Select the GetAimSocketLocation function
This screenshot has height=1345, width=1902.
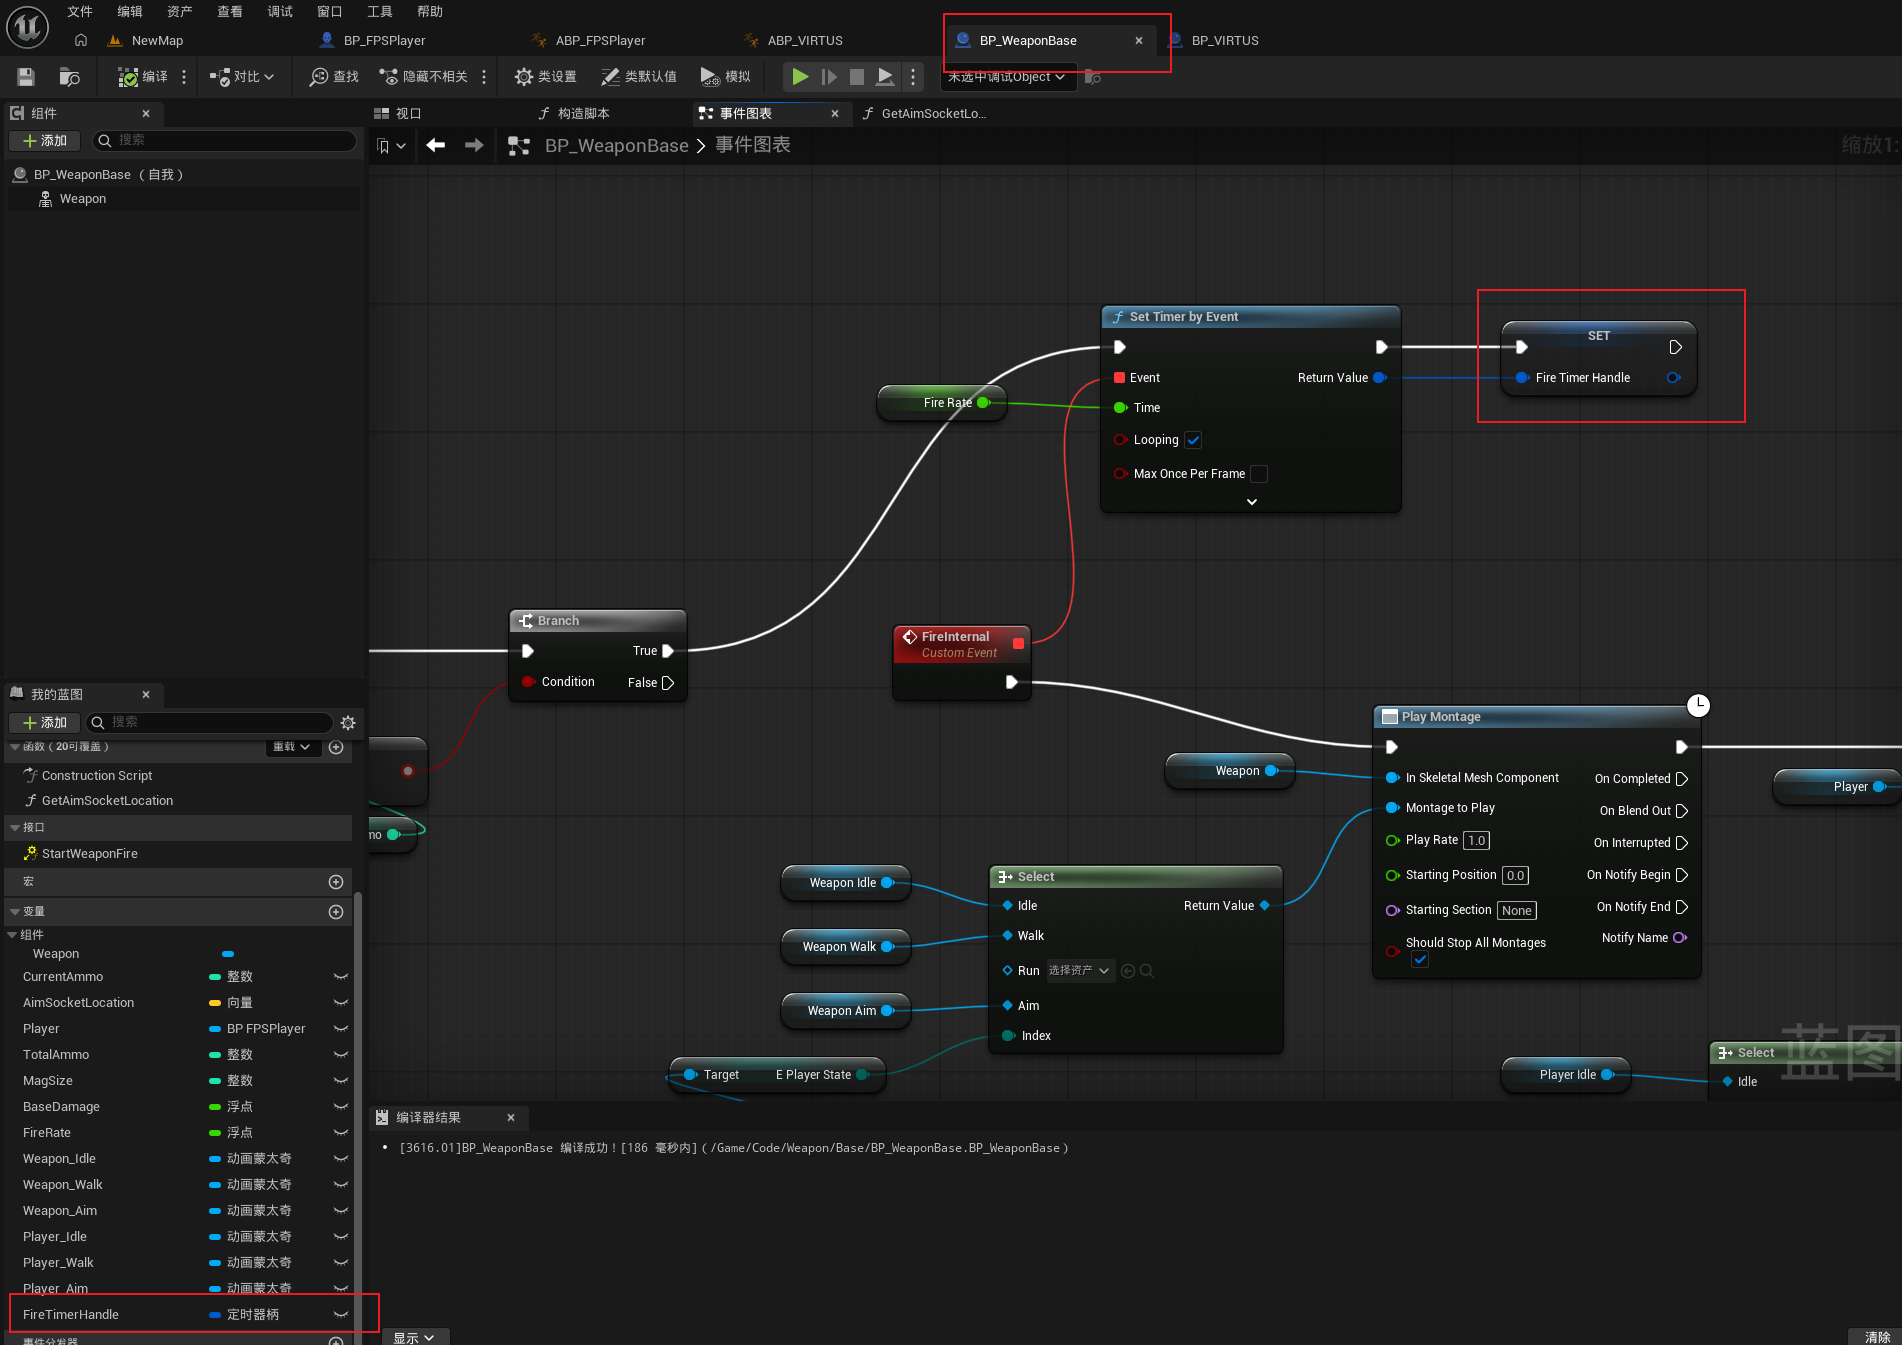tap(107, 801)
